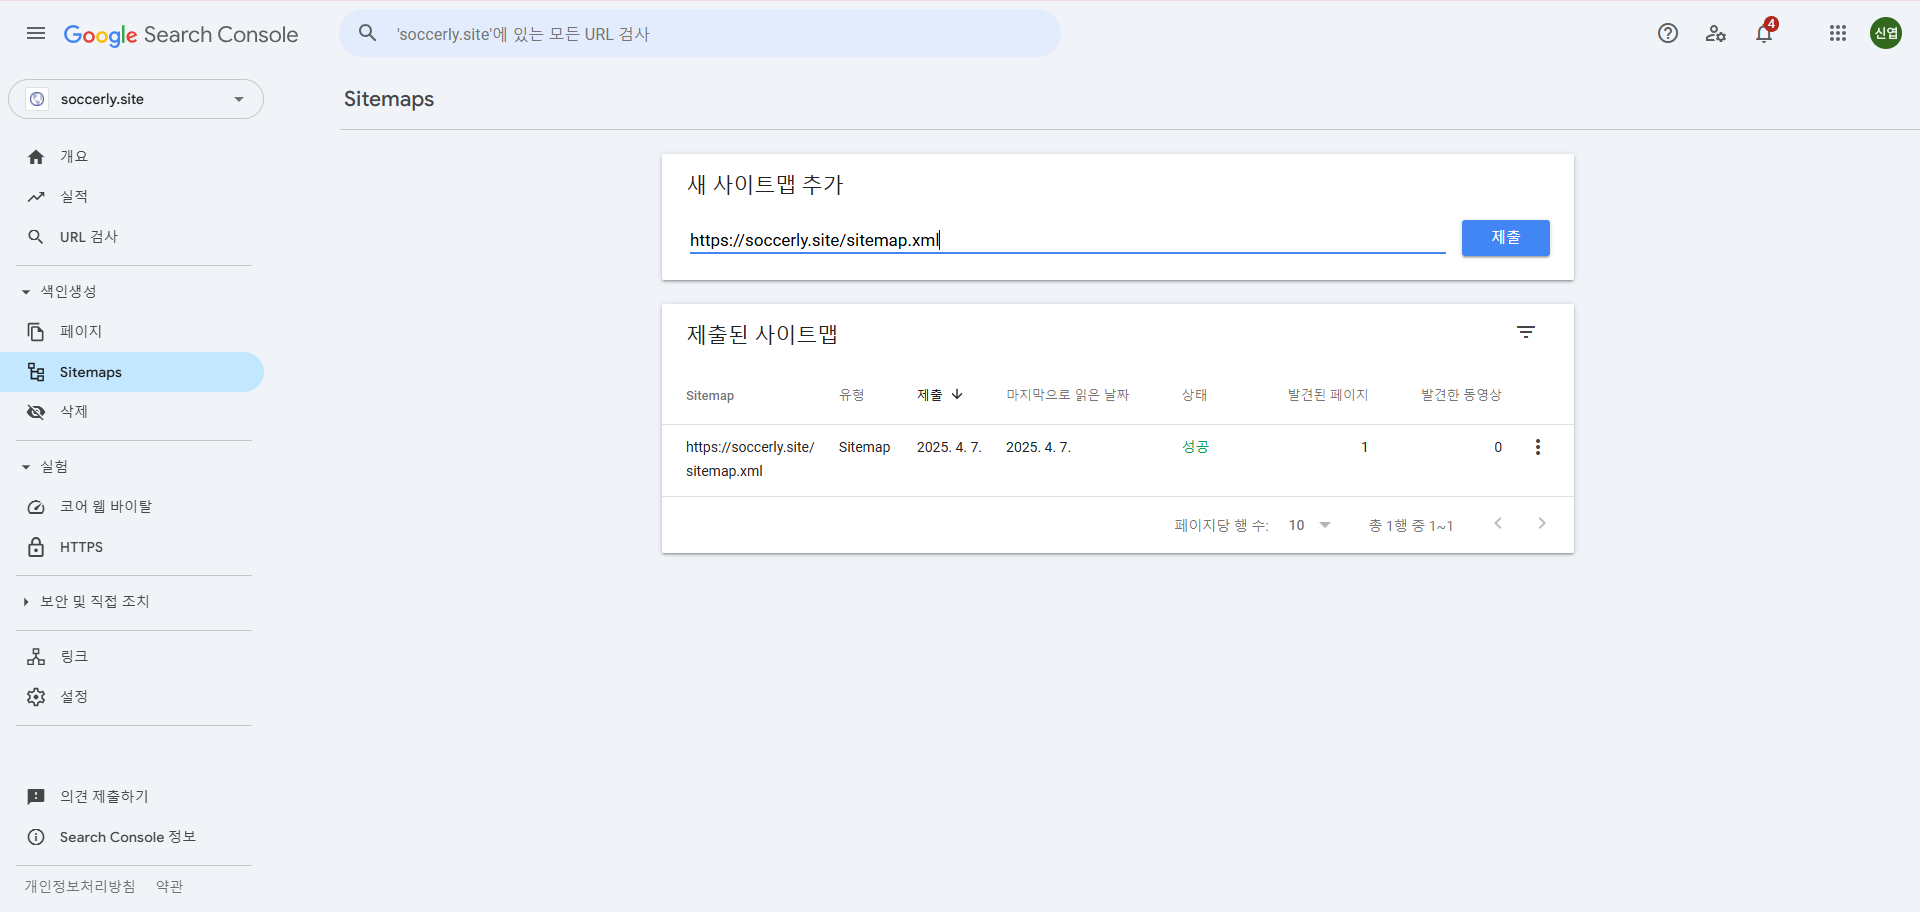
Task: Submit the sitemap with 제출 button
Action: (x=1506, y=238)
